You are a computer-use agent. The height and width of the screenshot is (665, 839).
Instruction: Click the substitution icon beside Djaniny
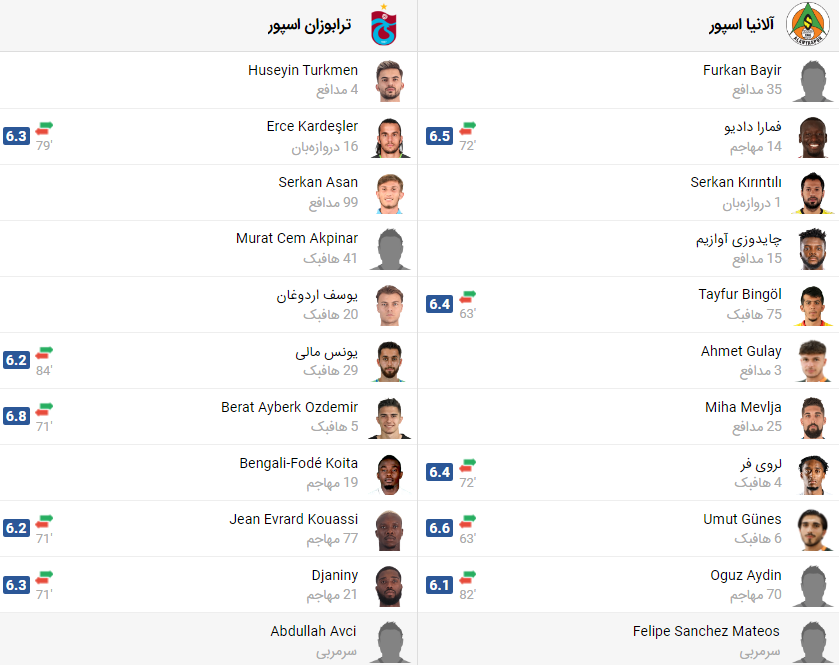pyautogui.click(x=42, y=577)
